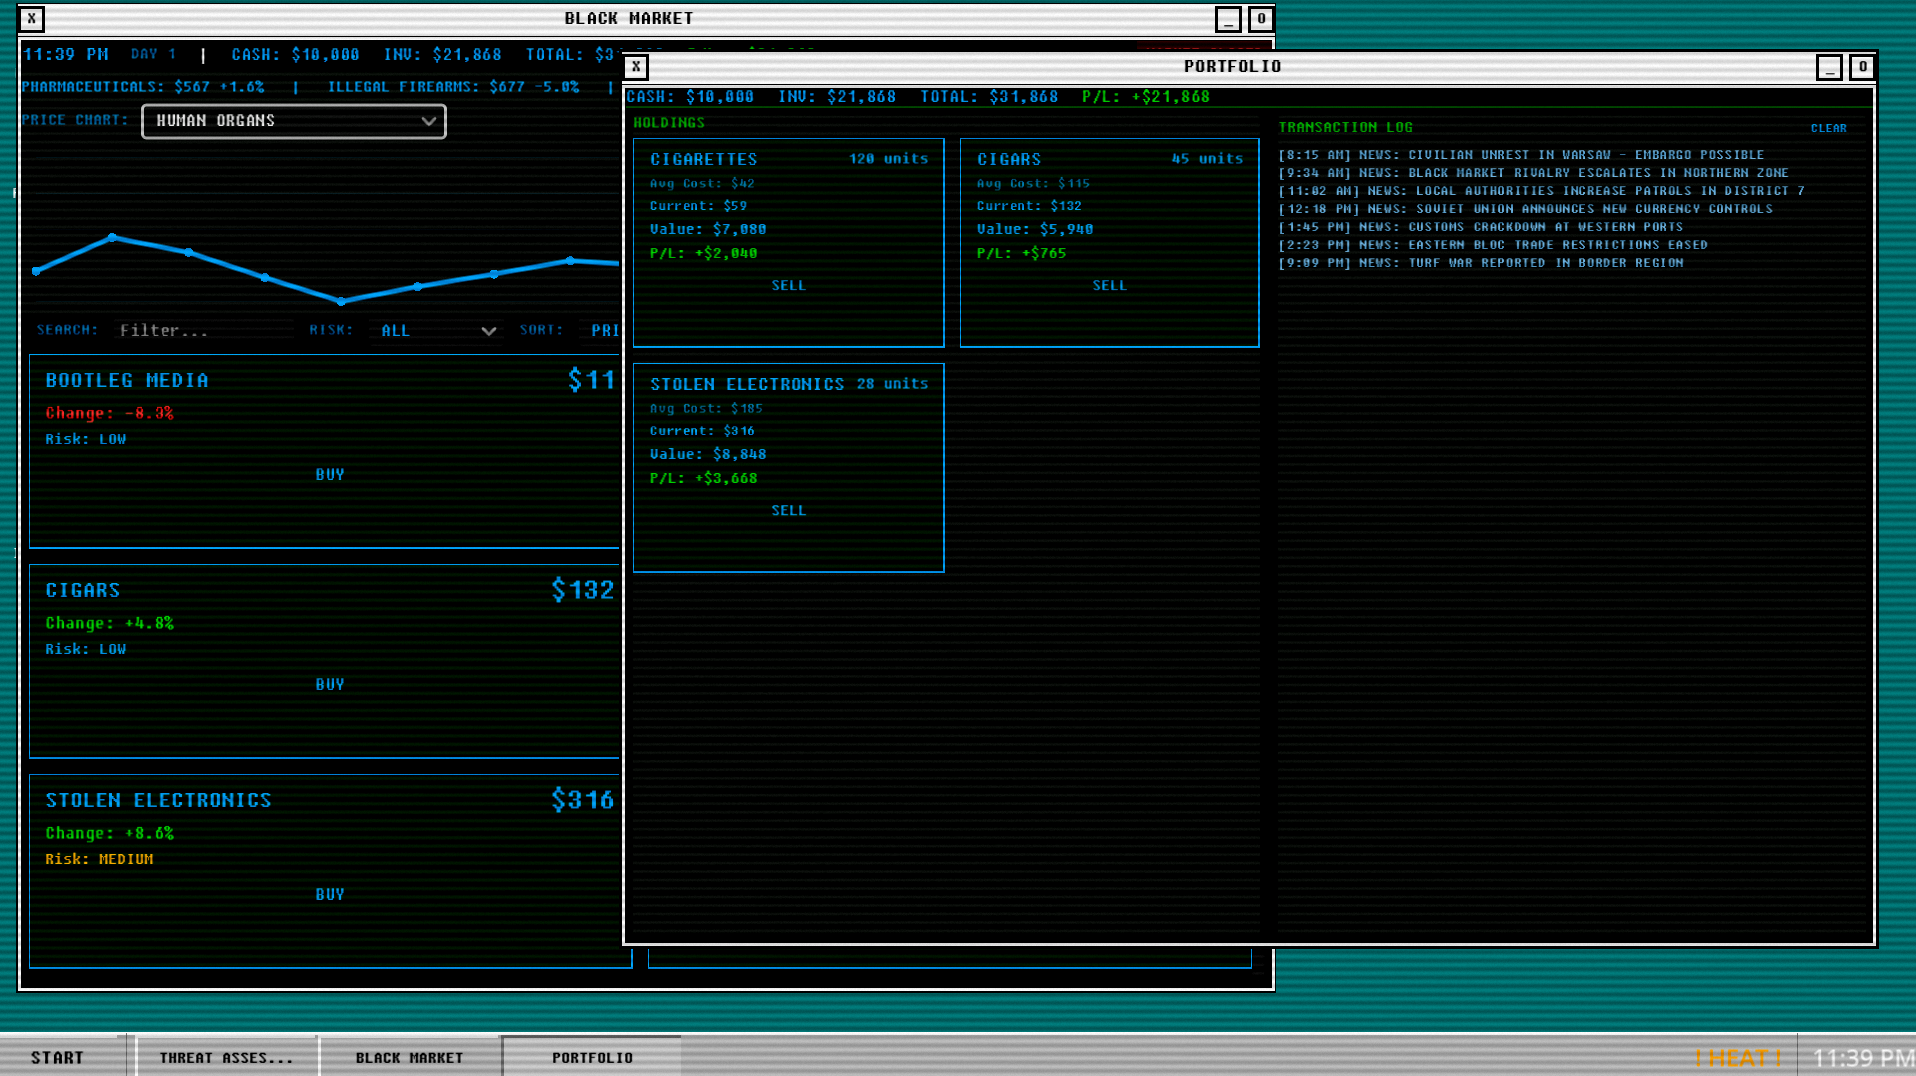Click Cigarettes P/L +$2,040
This screenshot has width=1916, height=1076.
[x=704, y=254]
